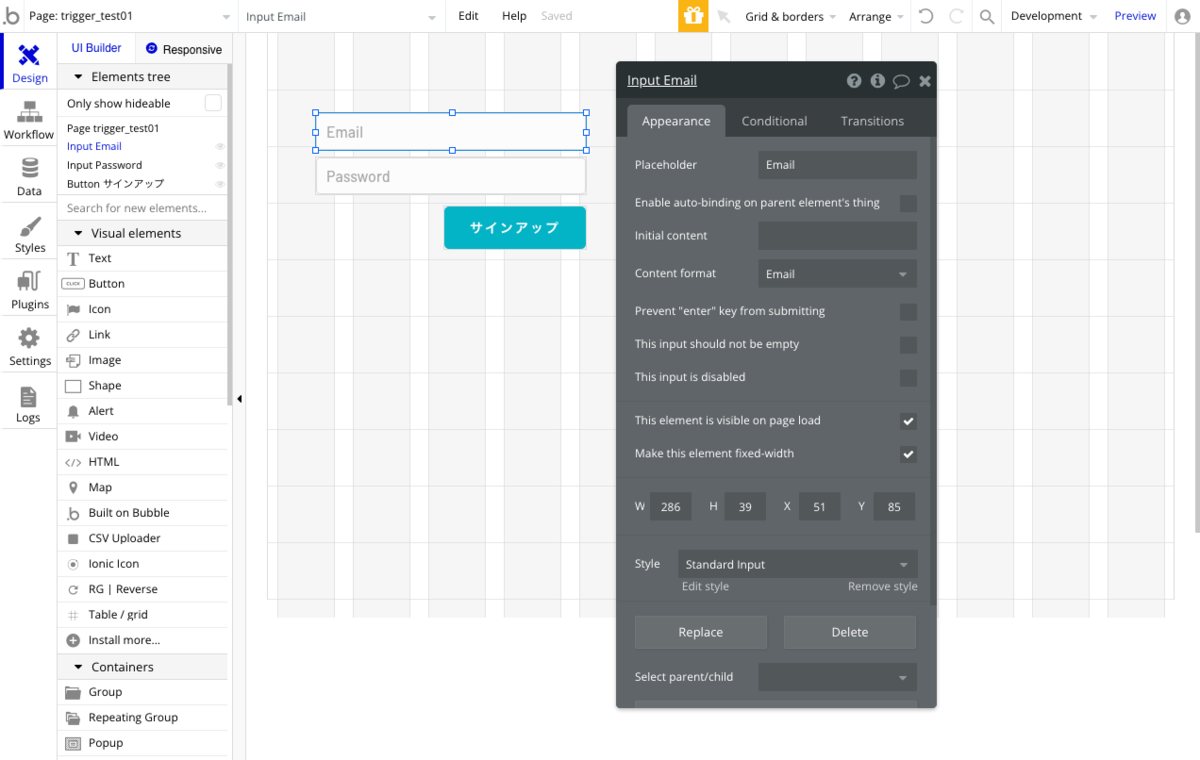1200x760 pixels.
Task: Select the HTML visual element
Action: click(142, 462)
